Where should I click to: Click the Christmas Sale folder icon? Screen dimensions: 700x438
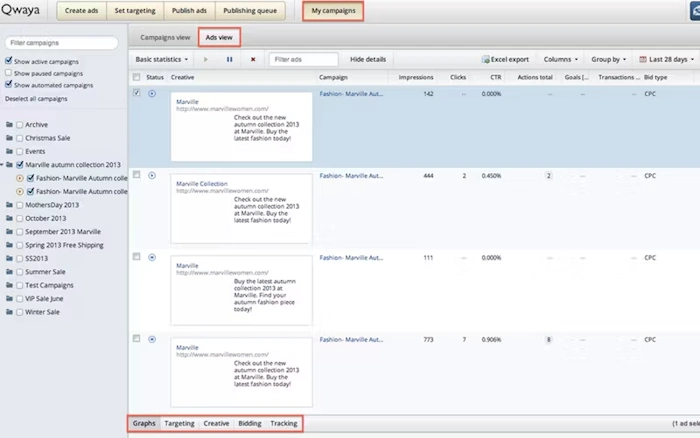[9, 138]
